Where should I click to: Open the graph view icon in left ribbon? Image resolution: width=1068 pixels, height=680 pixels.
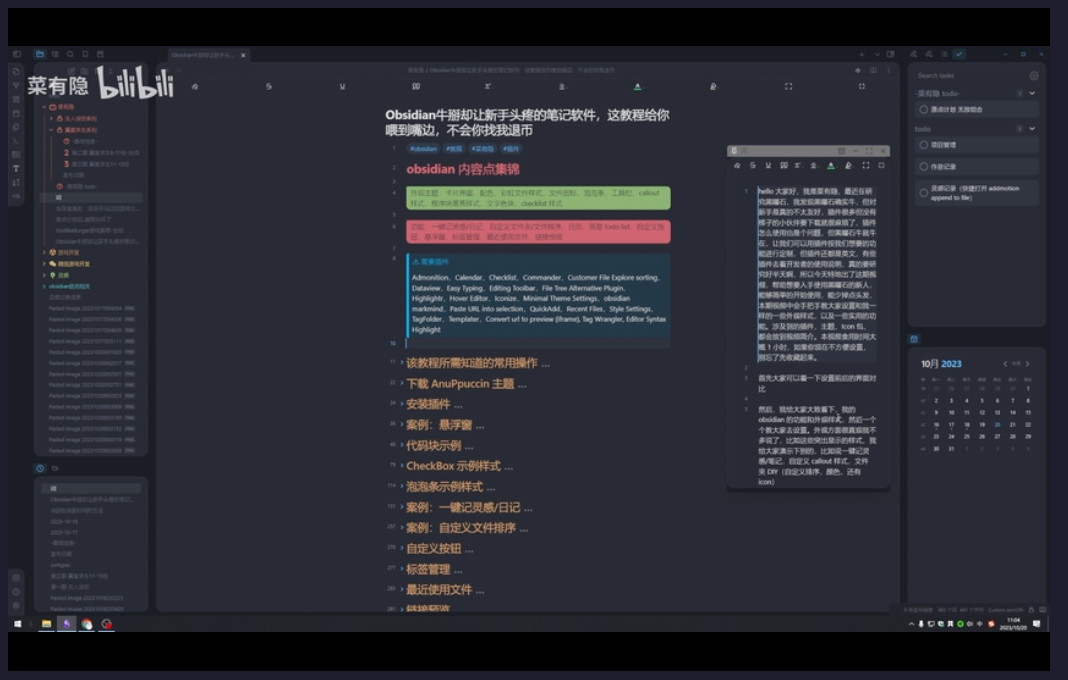[16, 85]
